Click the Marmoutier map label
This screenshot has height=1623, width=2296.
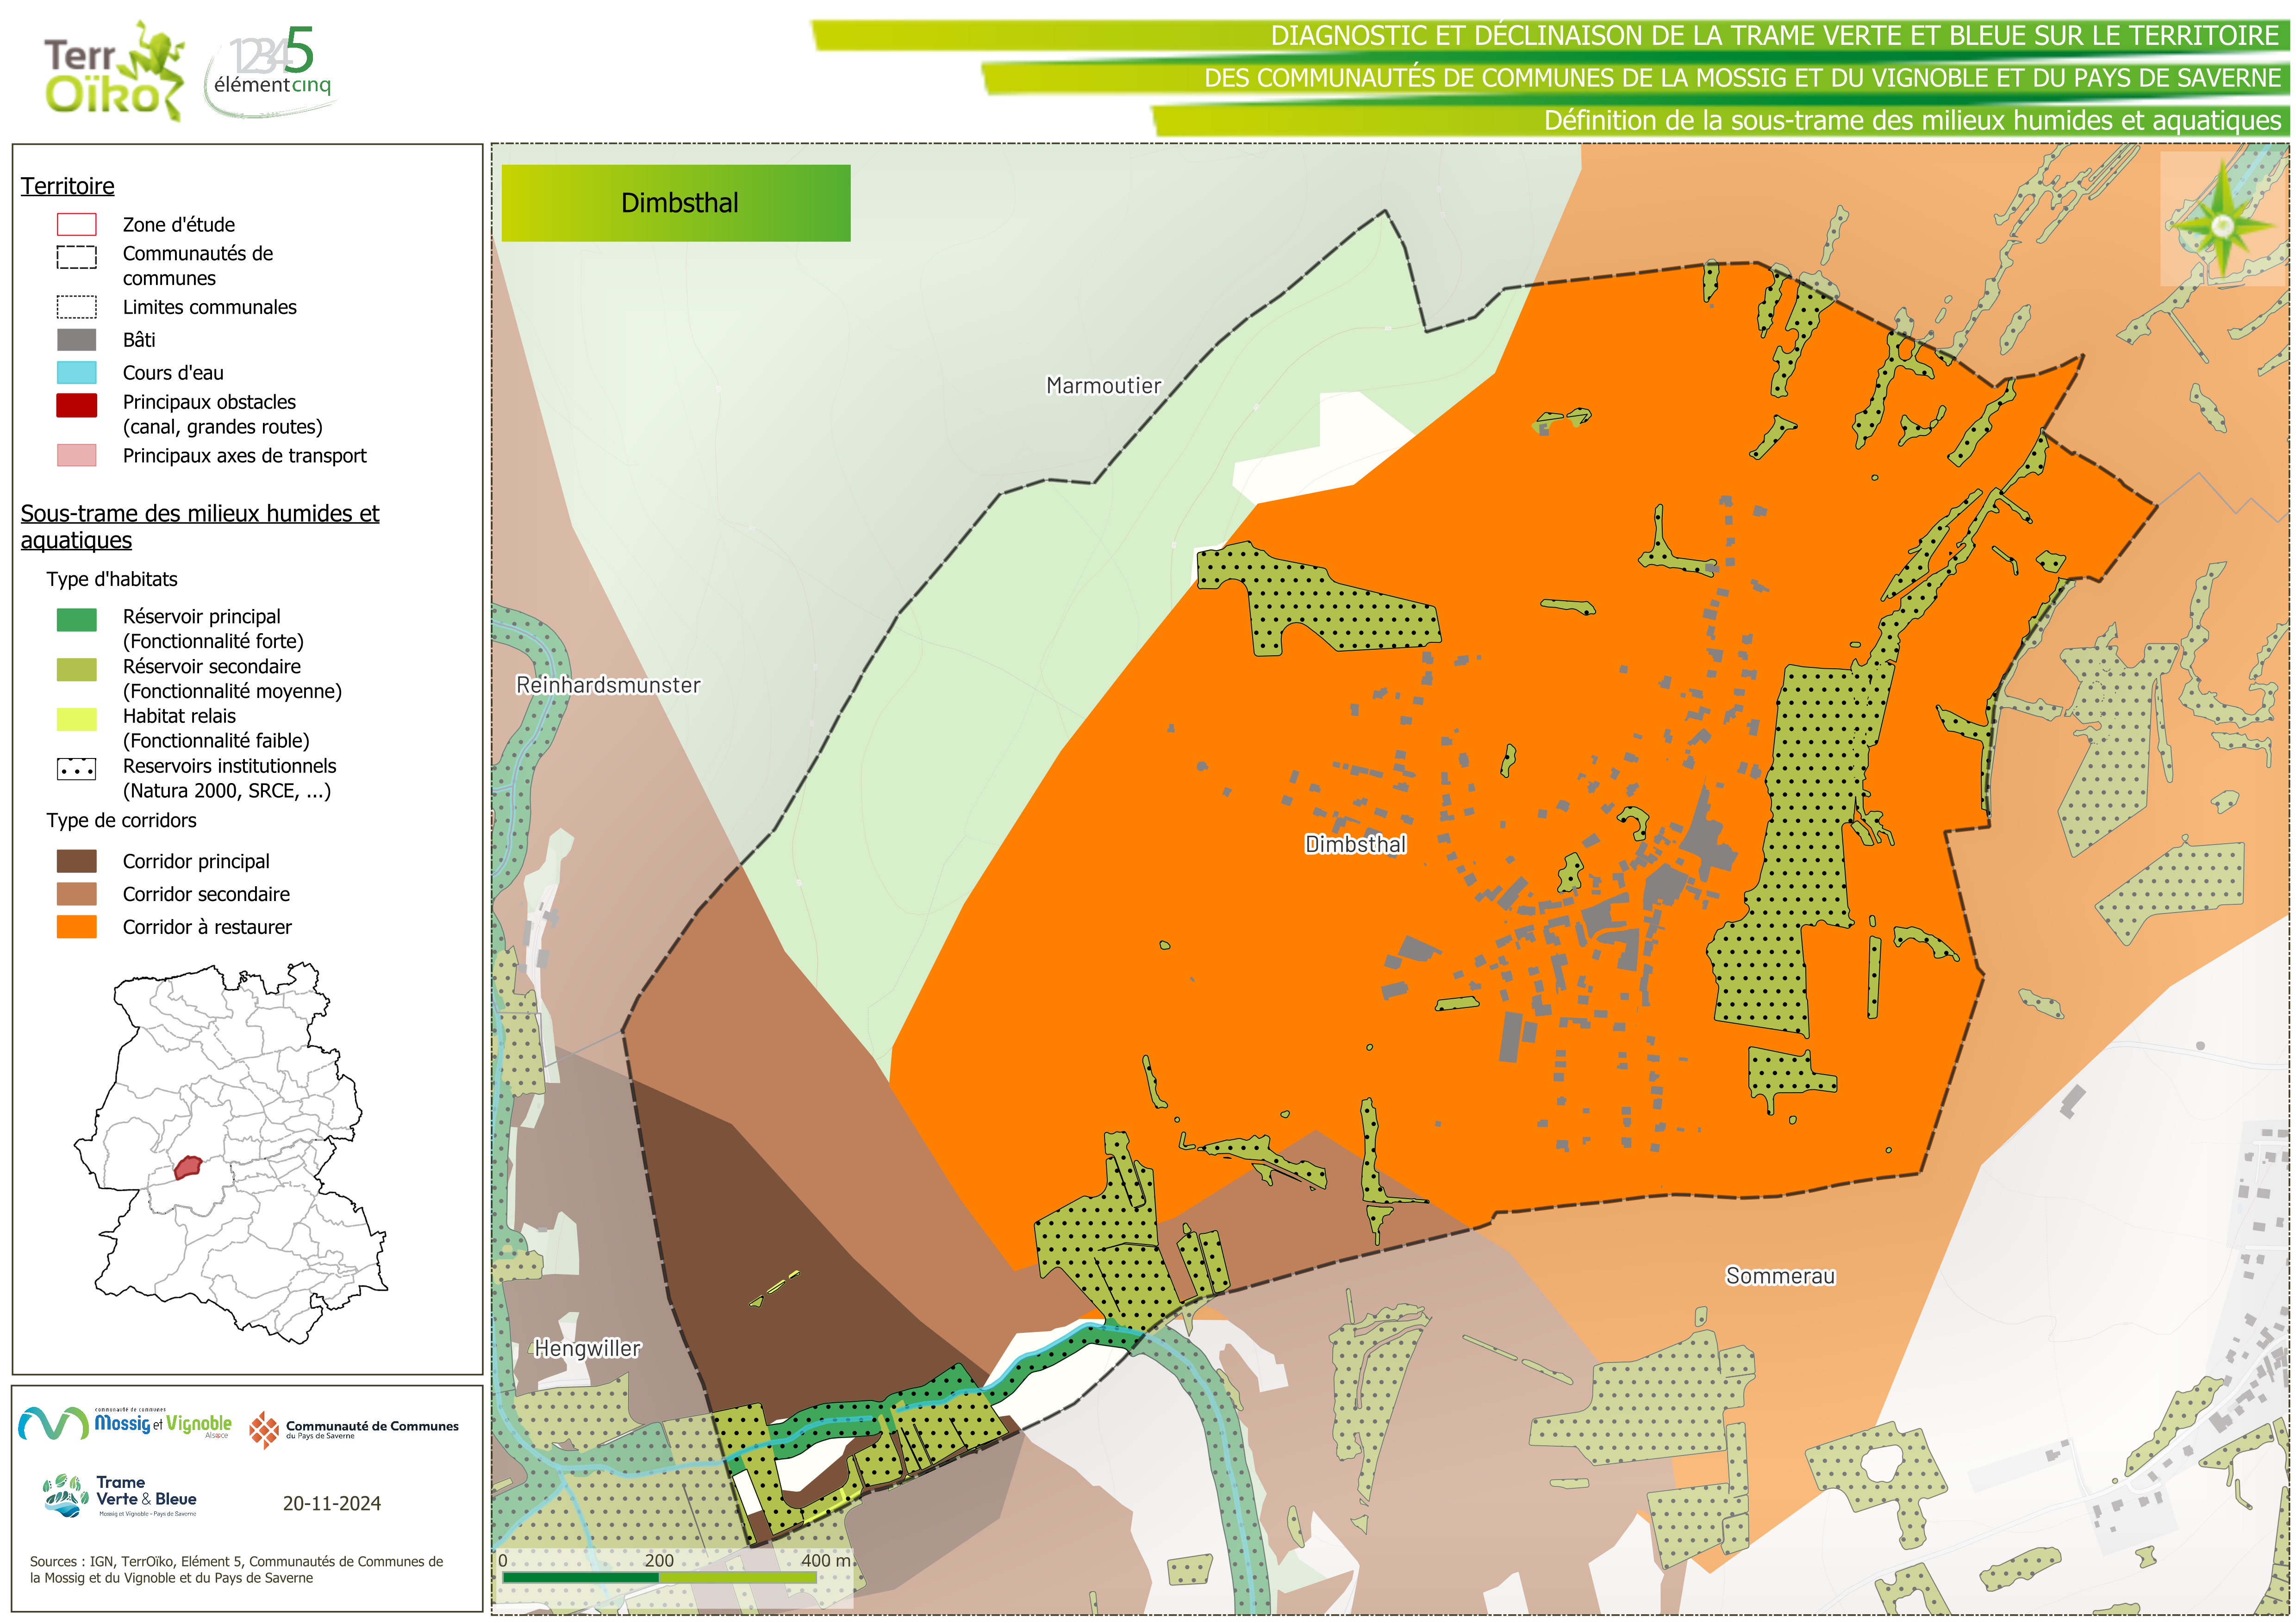[x=1103, y=386]
